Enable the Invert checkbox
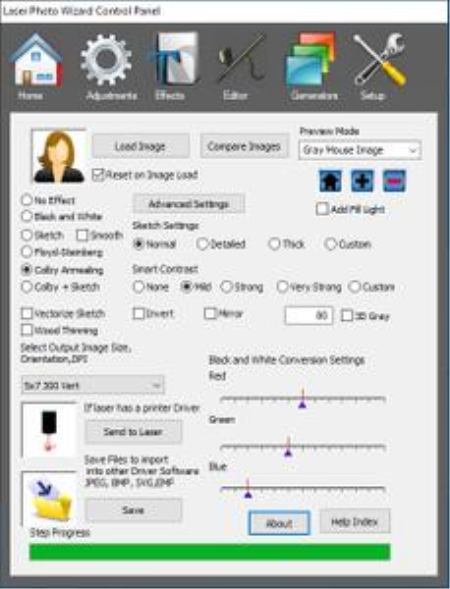The image size is (450, 589). point(139,313)
